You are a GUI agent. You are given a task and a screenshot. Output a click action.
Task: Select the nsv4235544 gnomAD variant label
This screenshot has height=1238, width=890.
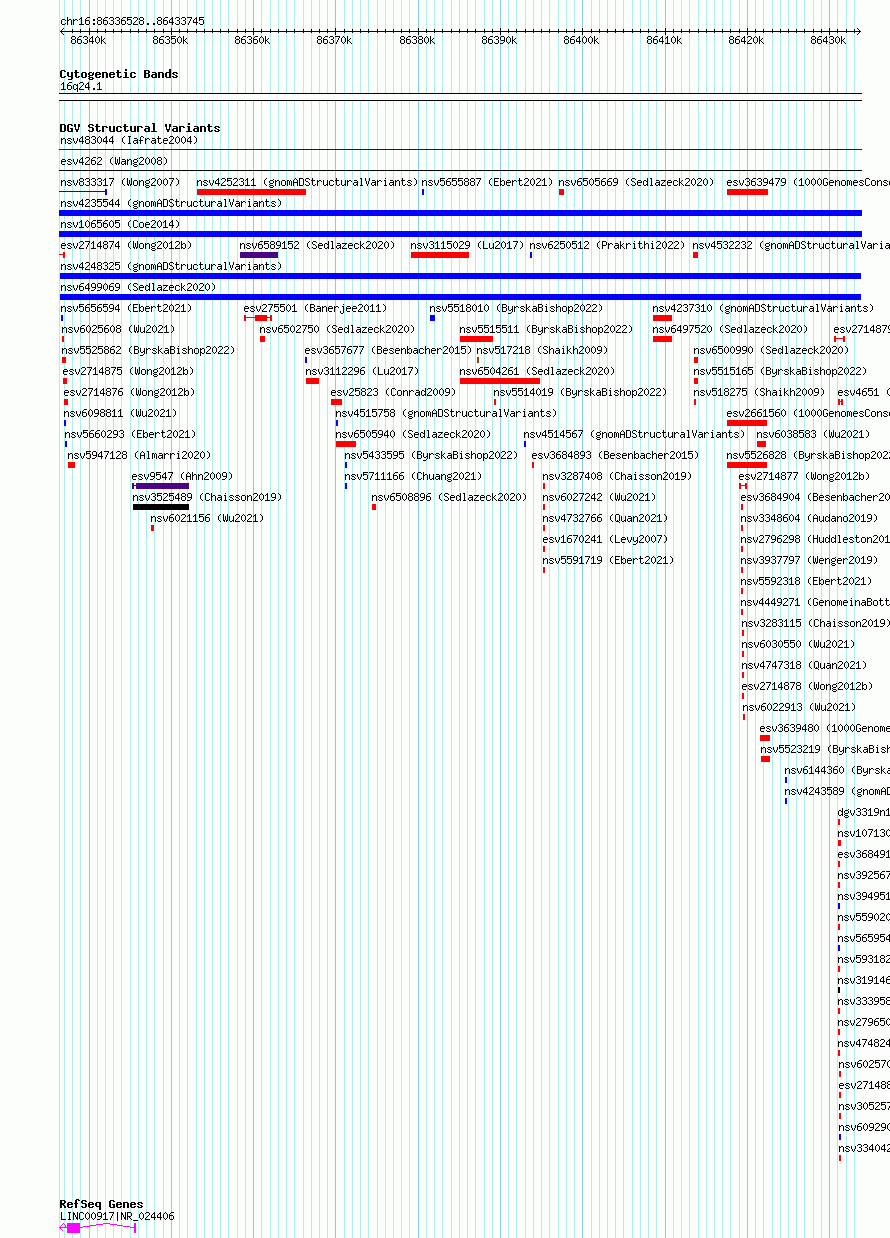coord(171,203)
